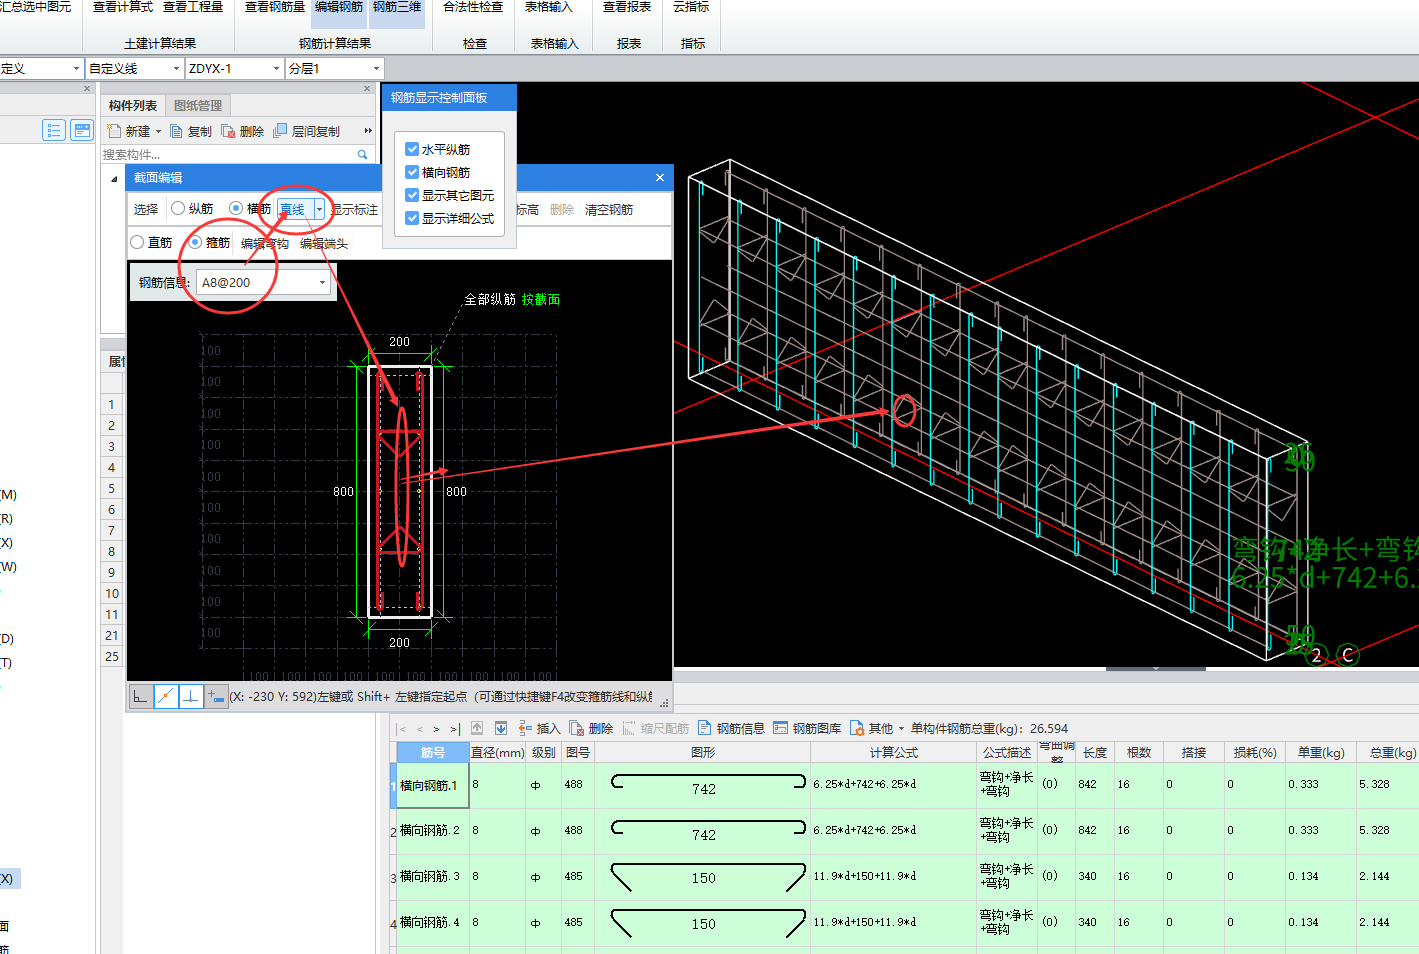The width and height of the screenshot is (1419, 954).
Task: Click the move row up icon
Action: tap(477, 728)
